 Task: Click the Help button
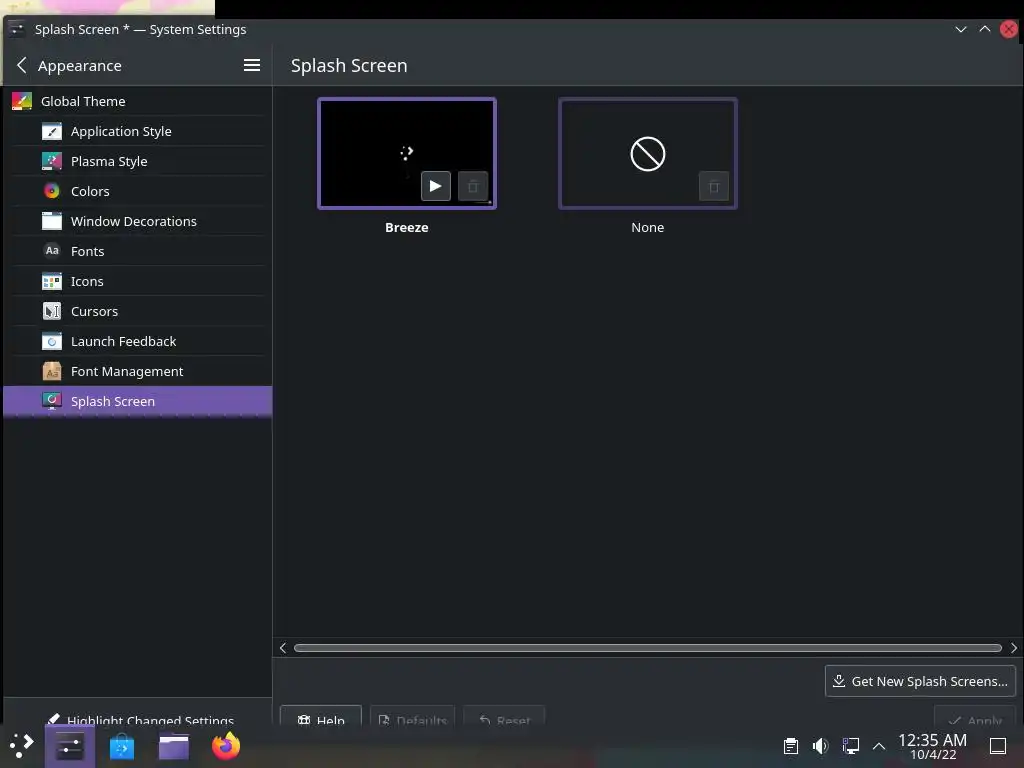[x=321, y=716]
